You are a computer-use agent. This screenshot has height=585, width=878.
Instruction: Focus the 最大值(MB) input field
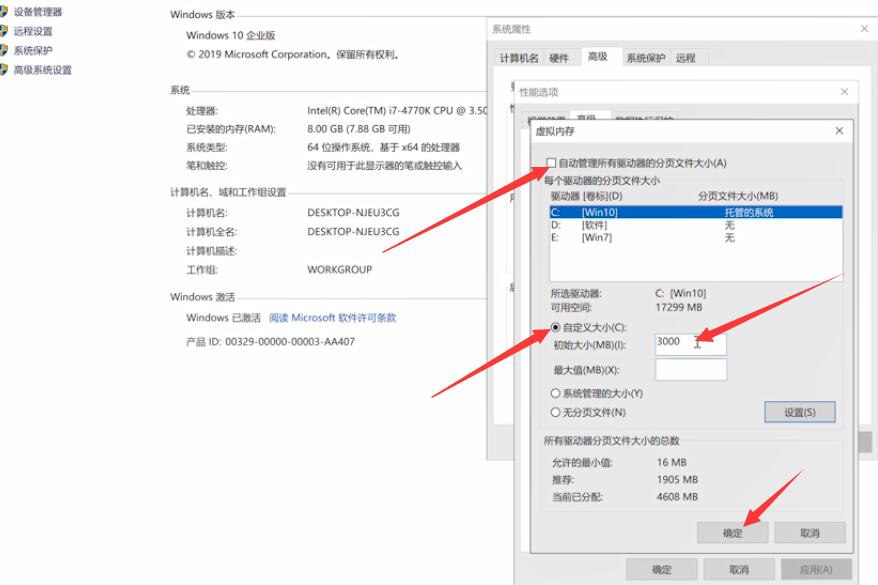[691, 369]
